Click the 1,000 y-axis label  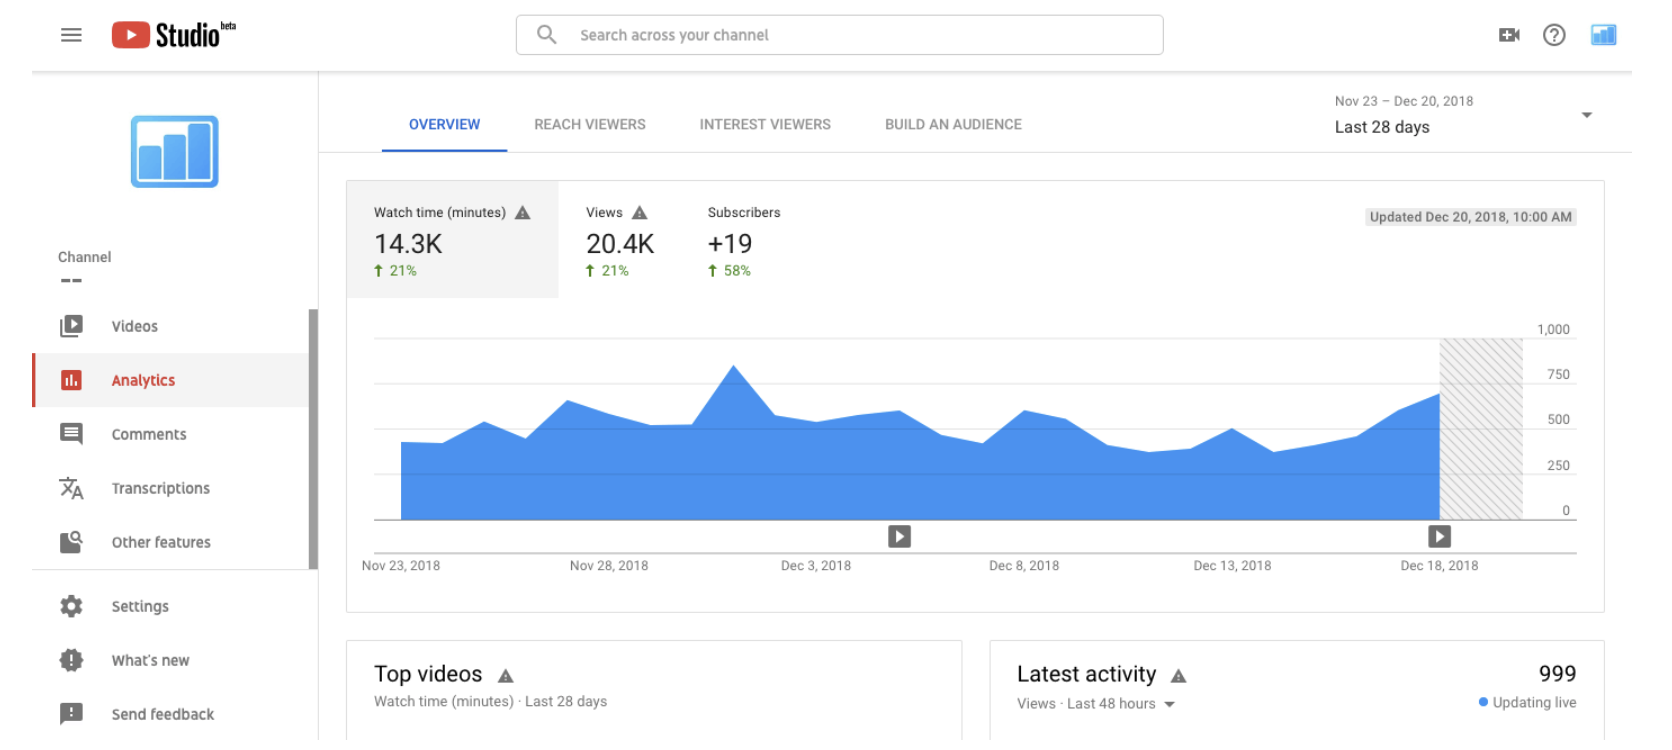[x=1553, y=330]
